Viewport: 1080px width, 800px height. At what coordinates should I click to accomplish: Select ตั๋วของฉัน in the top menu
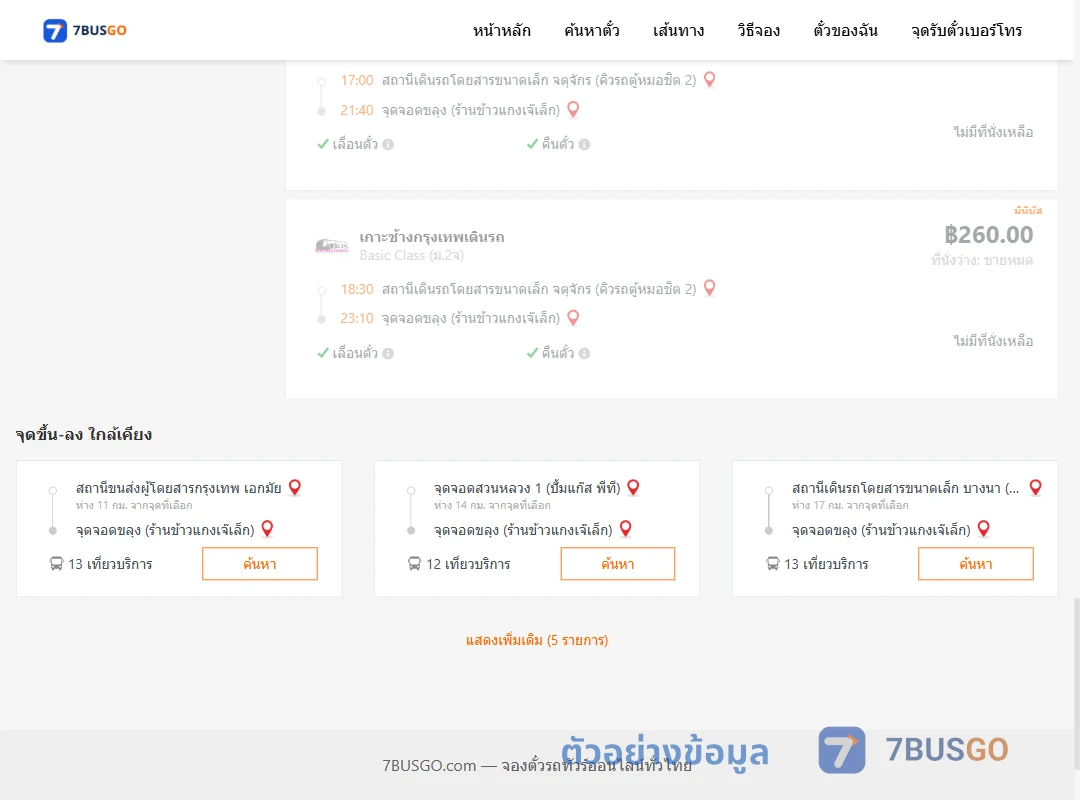click(845, 30)
